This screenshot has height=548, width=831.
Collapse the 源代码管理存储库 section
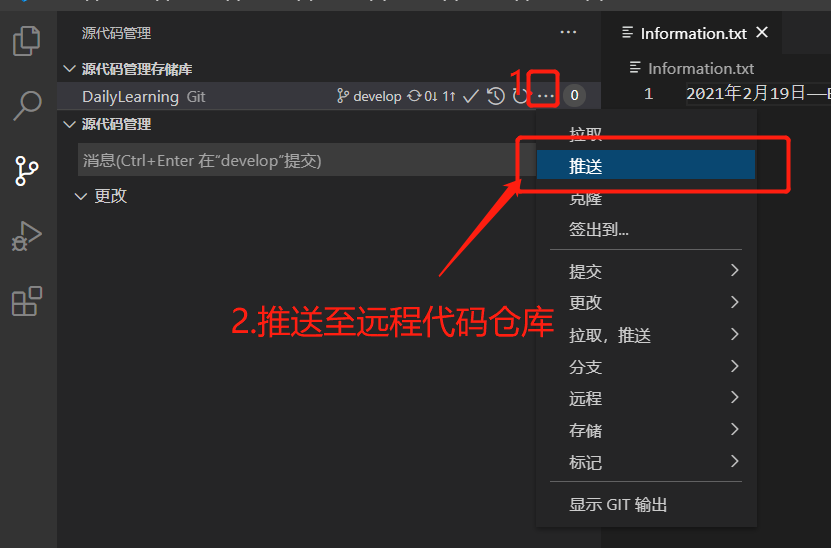point(69,68)
